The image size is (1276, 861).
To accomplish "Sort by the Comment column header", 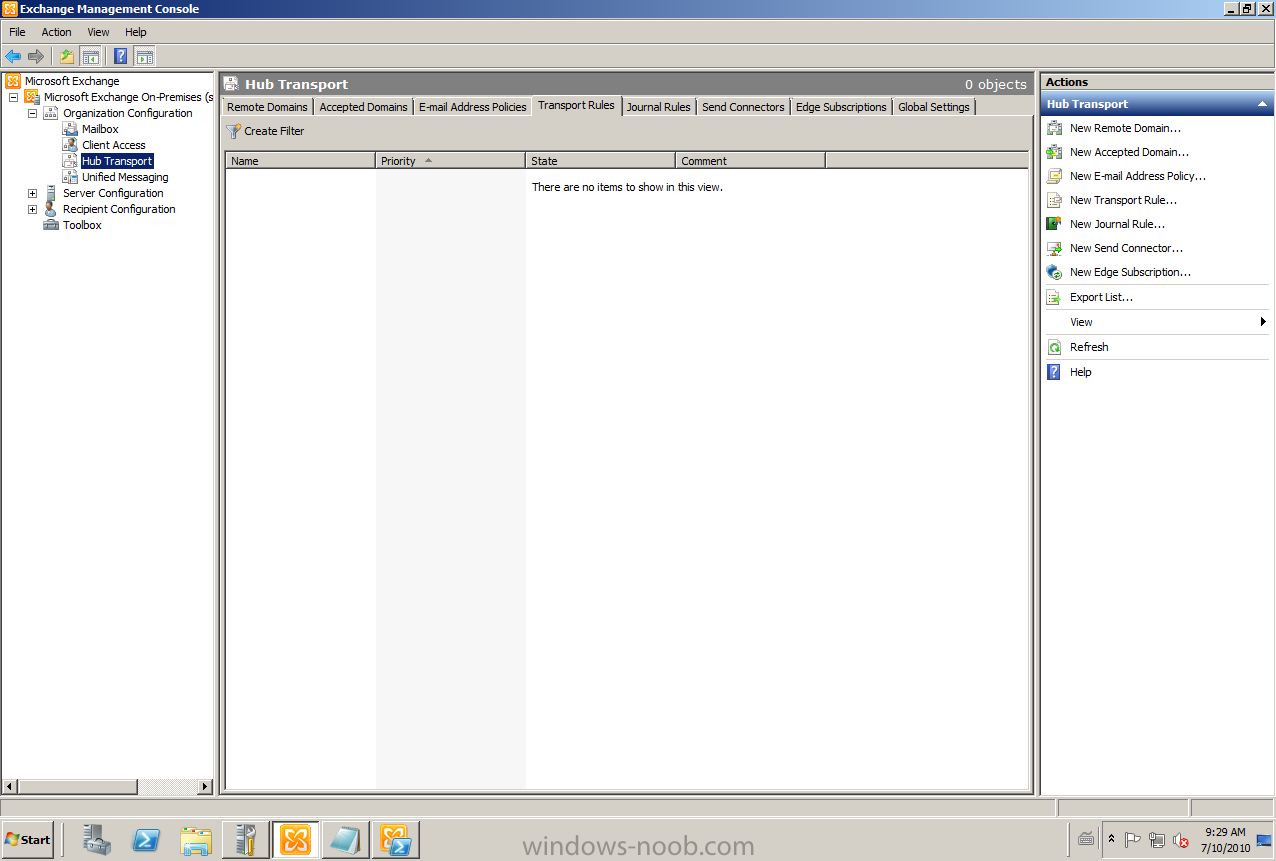I will (750, 160).
